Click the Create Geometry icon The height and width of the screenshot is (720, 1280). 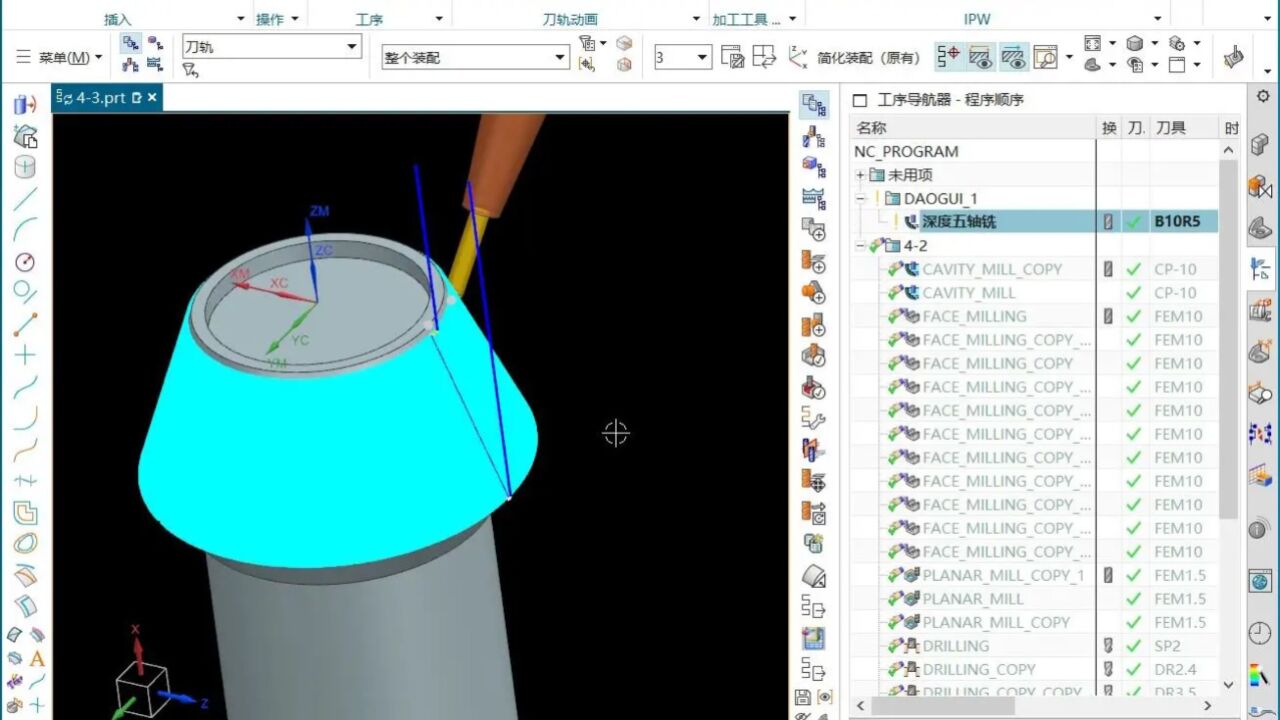814,294
